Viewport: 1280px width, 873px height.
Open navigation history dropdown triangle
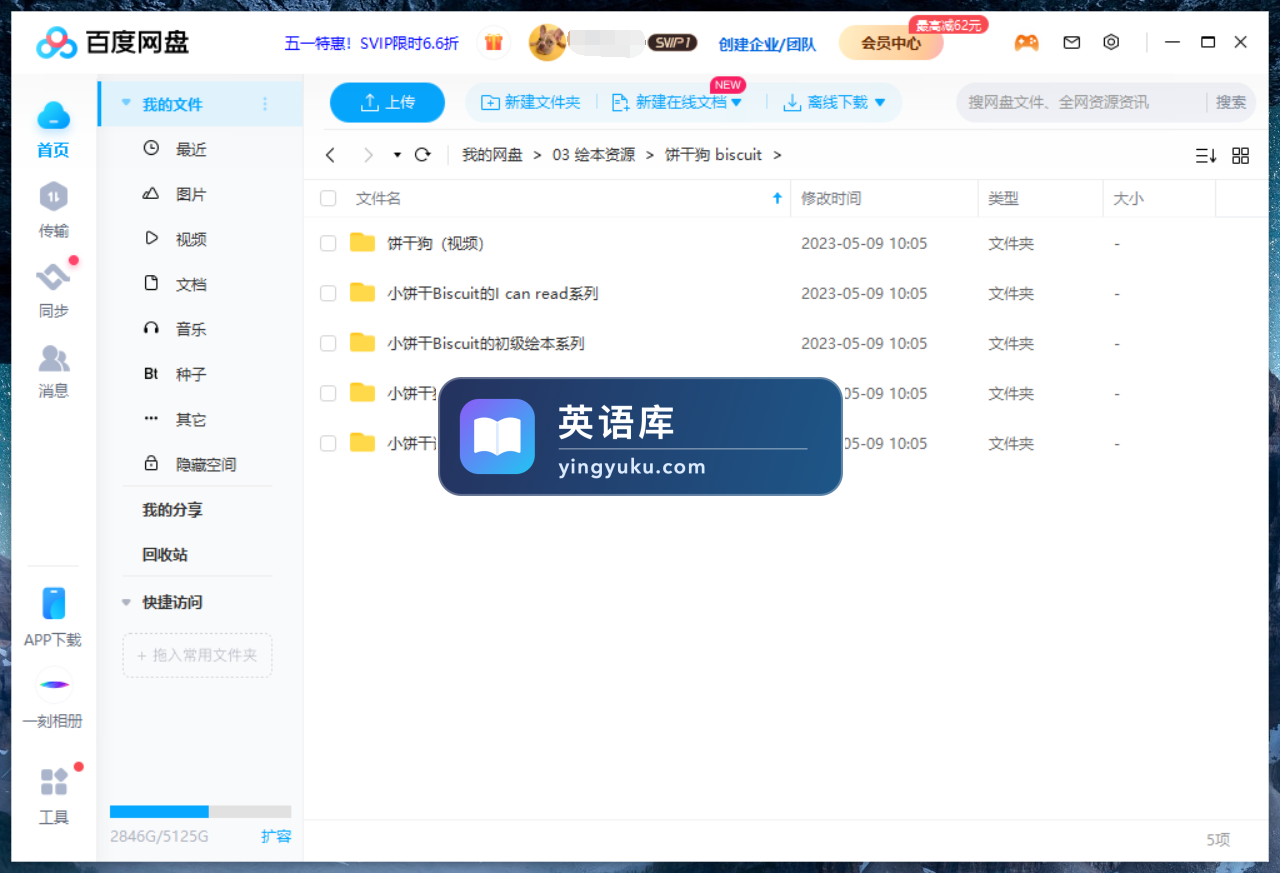[x=397, y=155]
